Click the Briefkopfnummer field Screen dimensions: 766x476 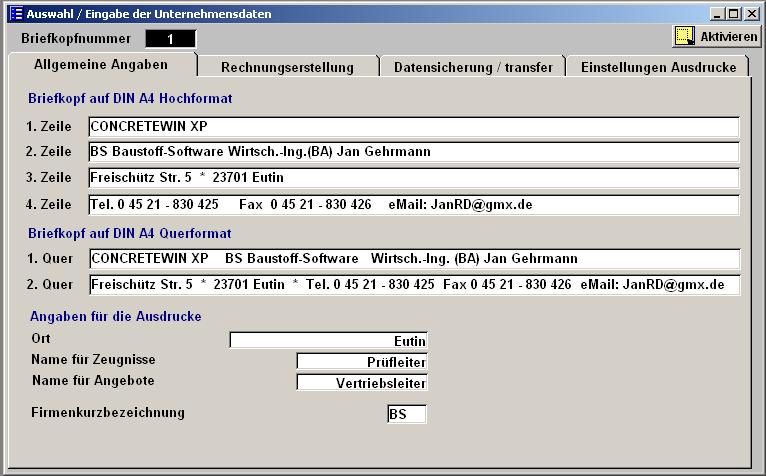[170, 39]
